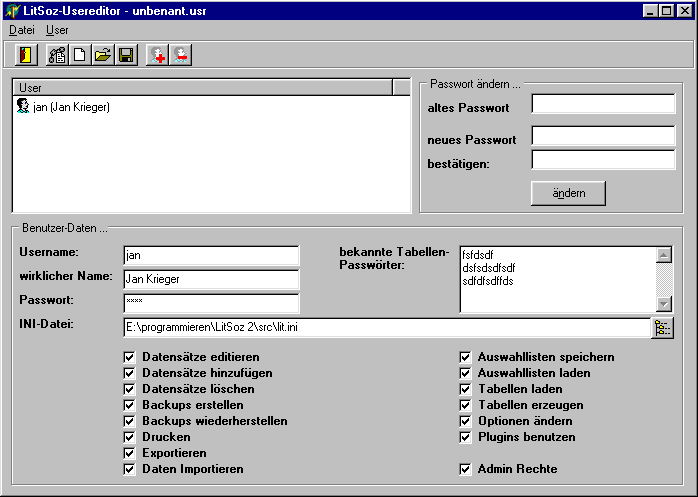Viewport: 698px width, 497px height.
Task: Click the Username field containing jan
Action: (x=211, y=256)
